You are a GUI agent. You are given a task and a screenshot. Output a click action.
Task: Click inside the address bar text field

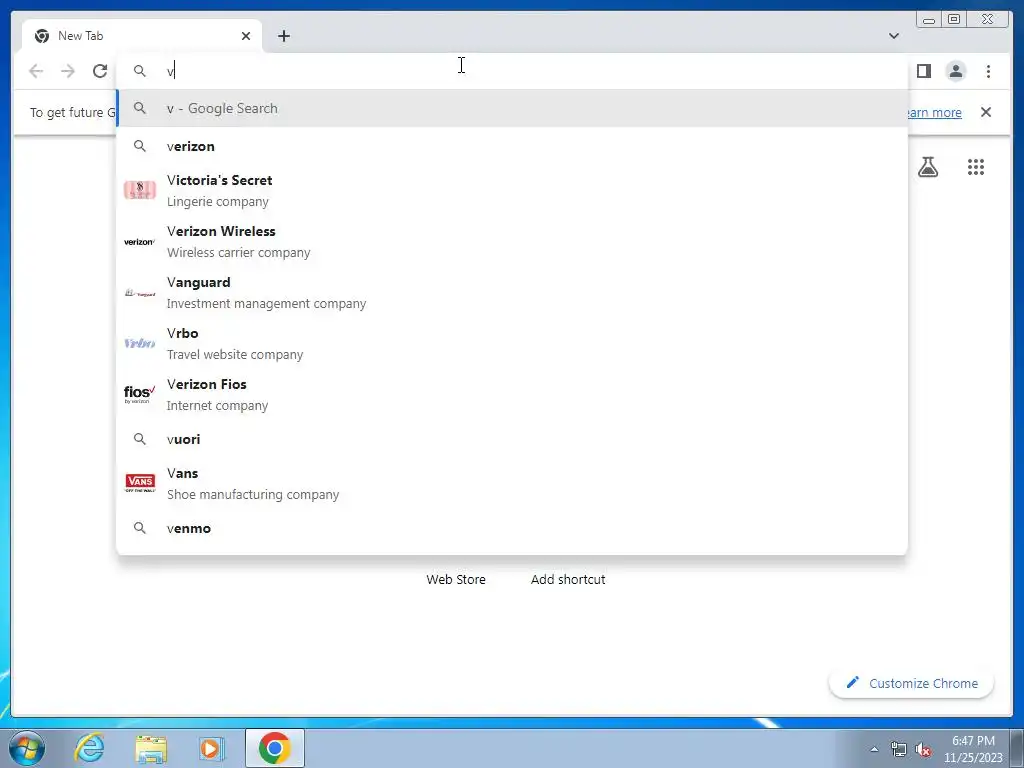tap(512, 71)
